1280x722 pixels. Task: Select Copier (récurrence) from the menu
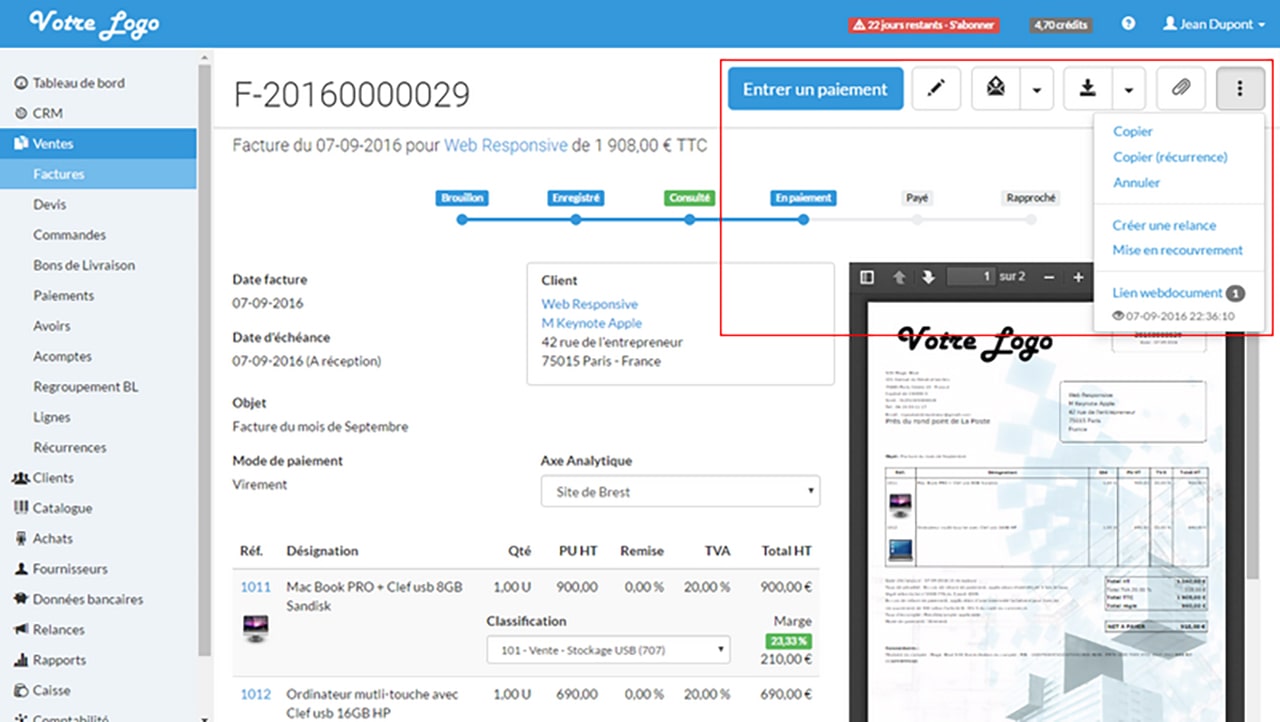click(1170, 157)
